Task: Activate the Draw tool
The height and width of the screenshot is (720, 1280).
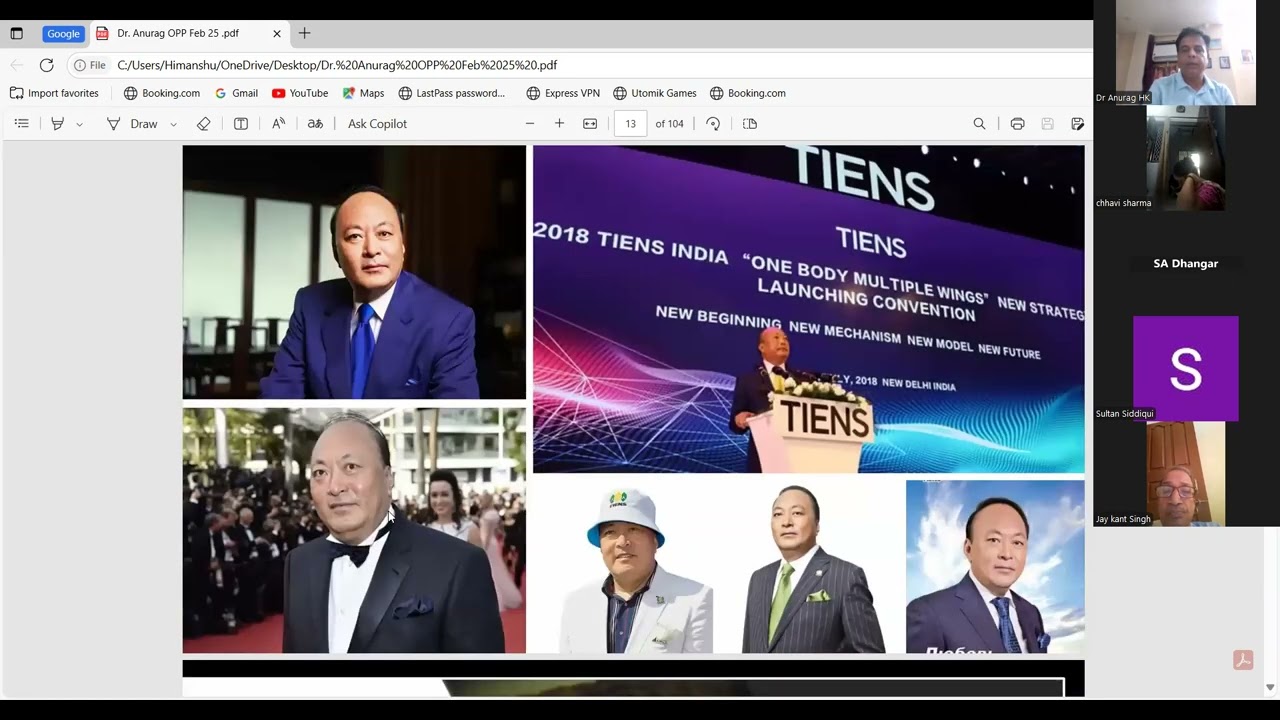Action: (132, 124)
